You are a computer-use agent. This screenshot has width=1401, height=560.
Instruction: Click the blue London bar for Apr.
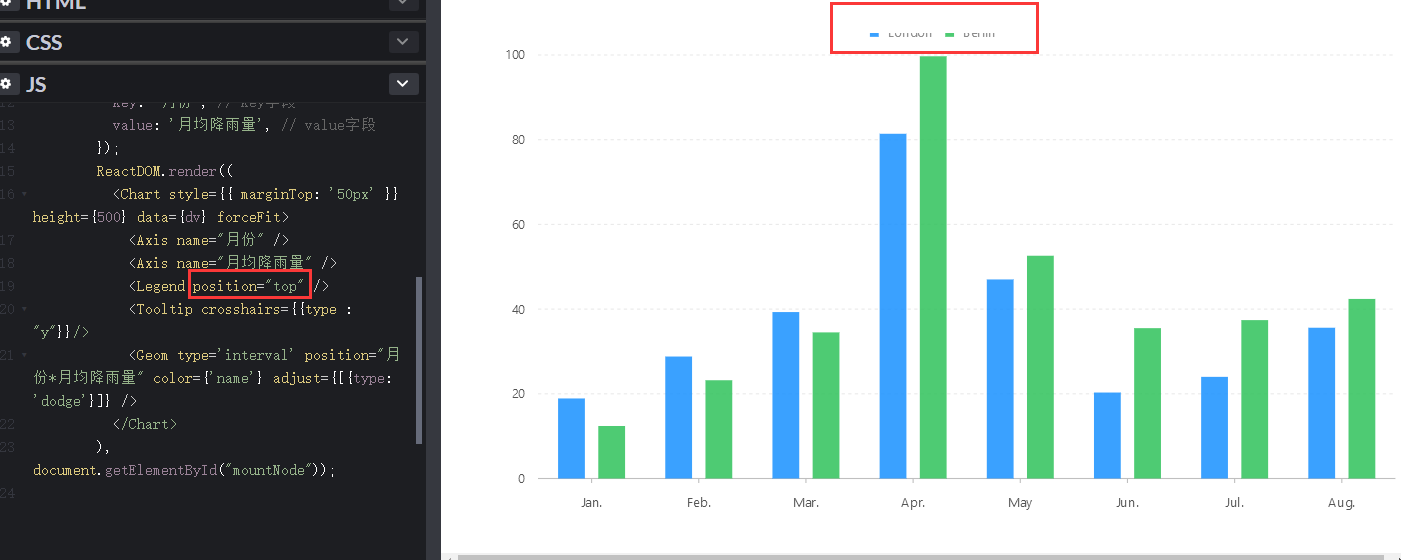[x=893, y=306]
